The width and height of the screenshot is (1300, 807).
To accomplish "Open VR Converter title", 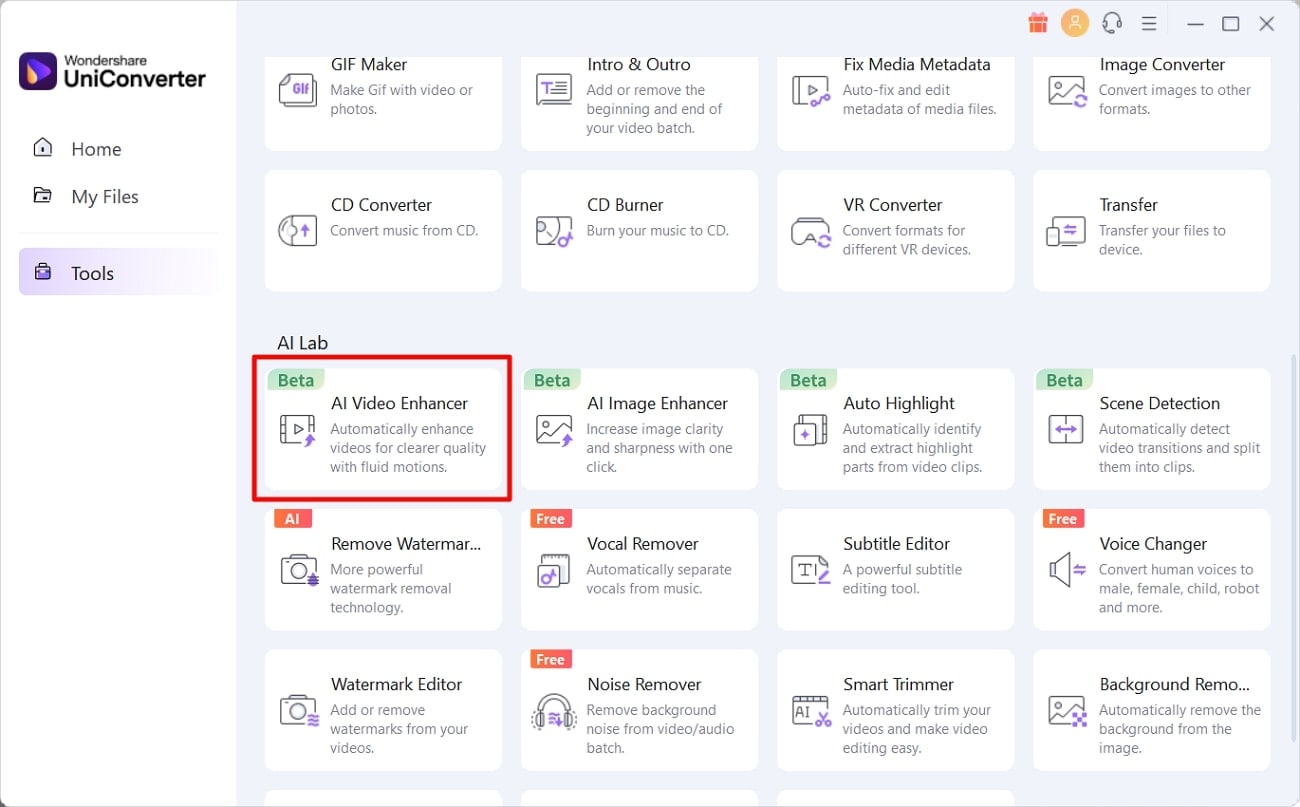I will [x=892, y=204].
